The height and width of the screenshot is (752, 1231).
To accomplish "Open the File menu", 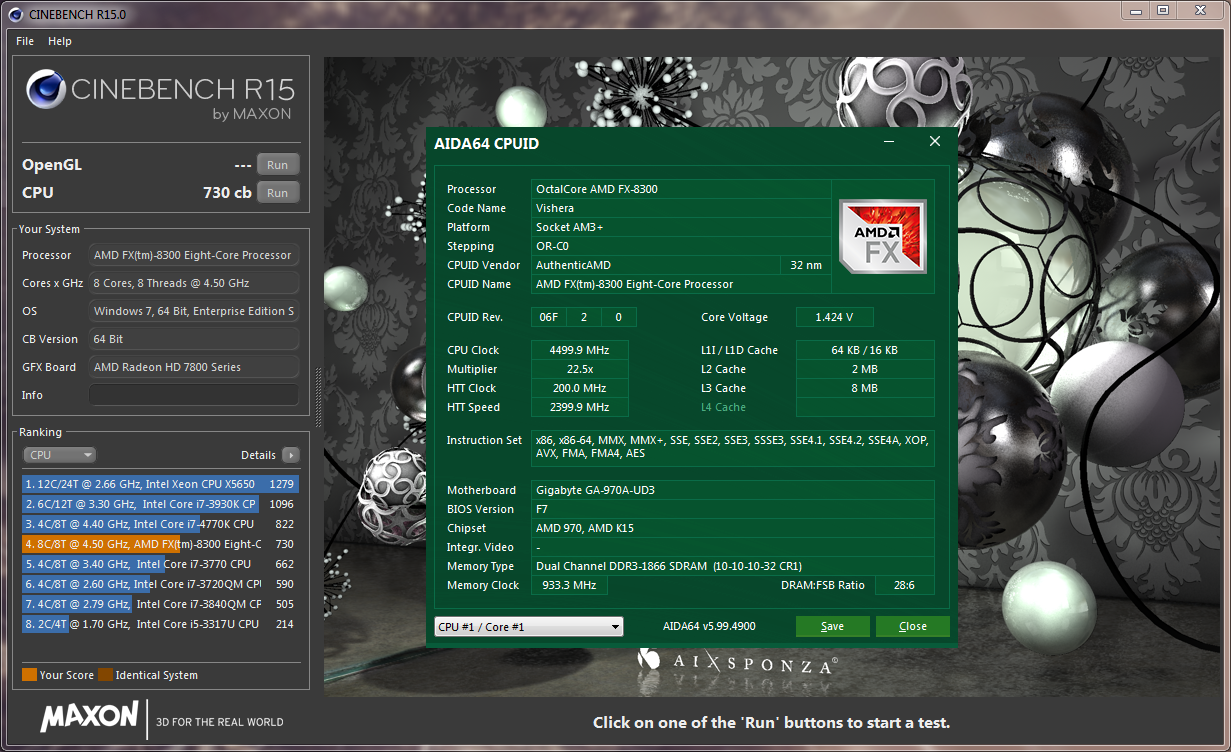I will click(x=25, y=41).
